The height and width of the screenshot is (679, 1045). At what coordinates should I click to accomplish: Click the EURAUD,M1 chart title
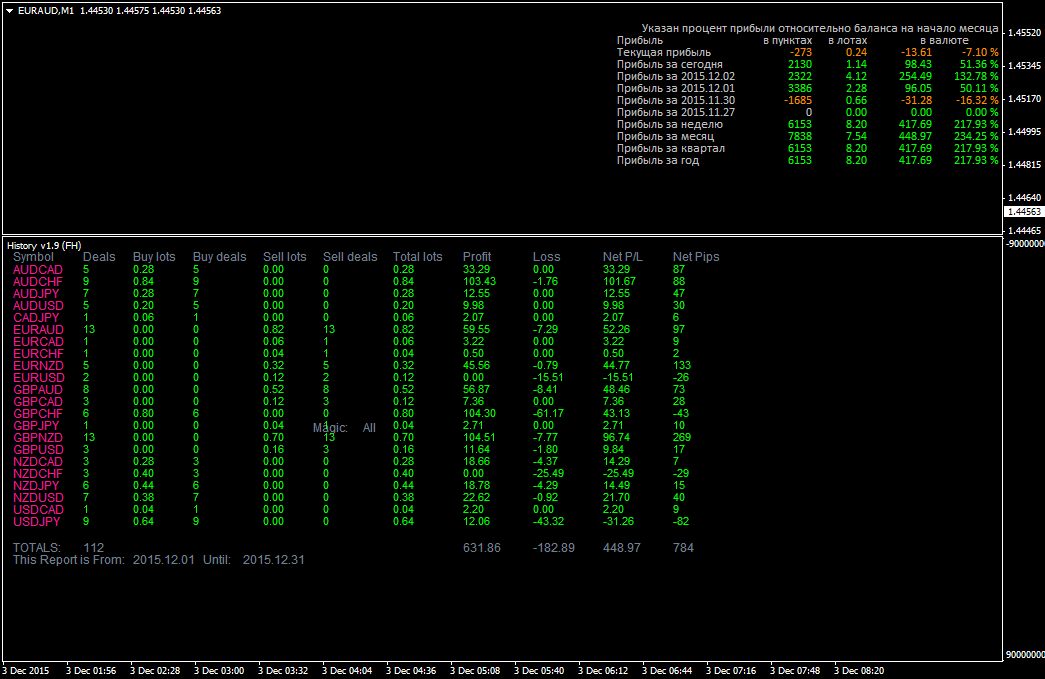[x=45, y=11]
